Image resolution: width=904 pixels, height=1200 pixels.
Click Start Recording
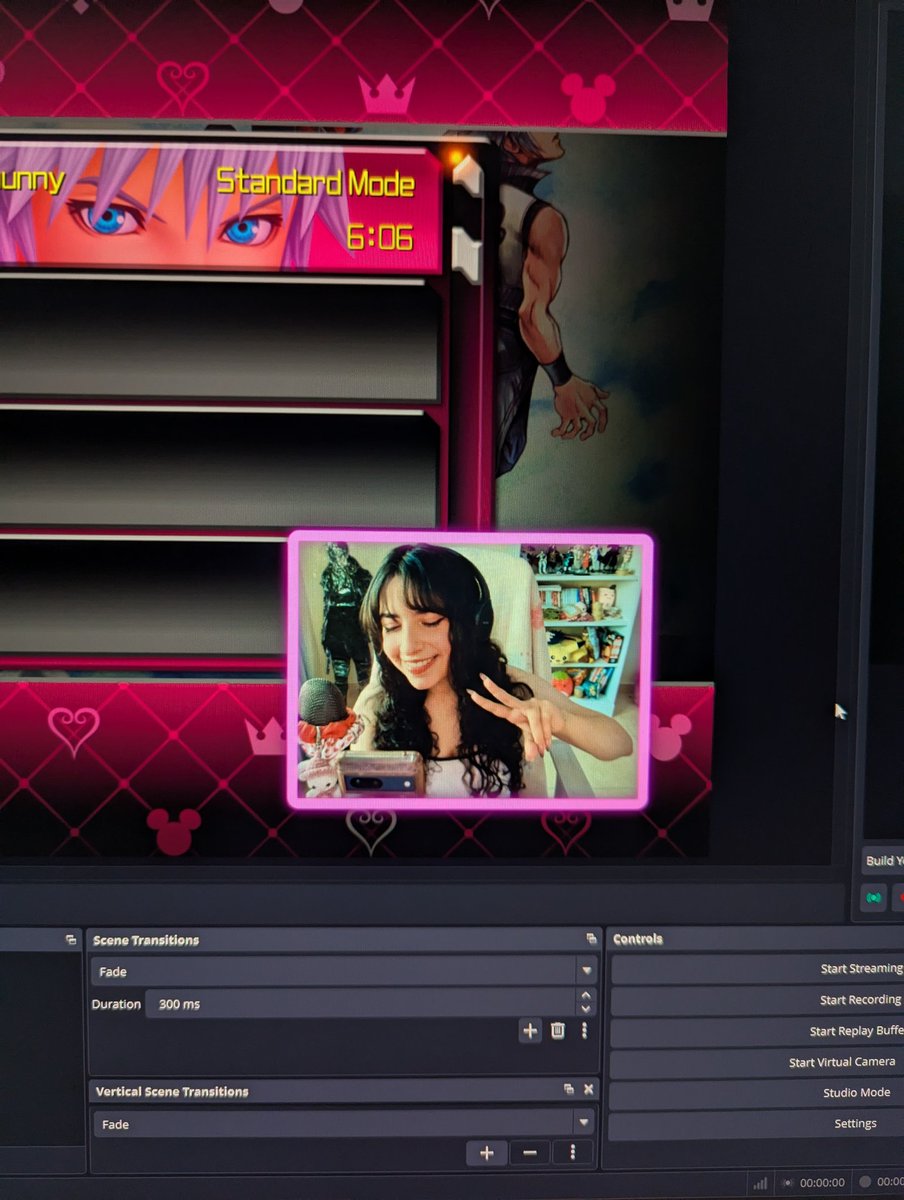tap(861, 1000)
